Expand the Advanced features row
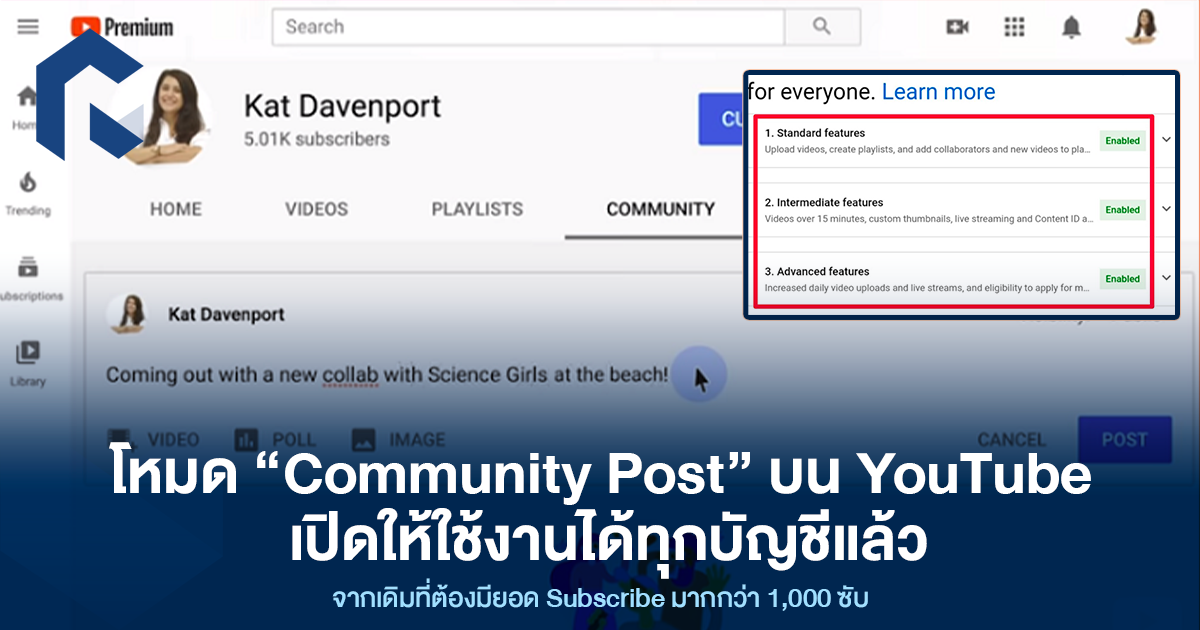The image size is (1200, 630). (1166, 278)
